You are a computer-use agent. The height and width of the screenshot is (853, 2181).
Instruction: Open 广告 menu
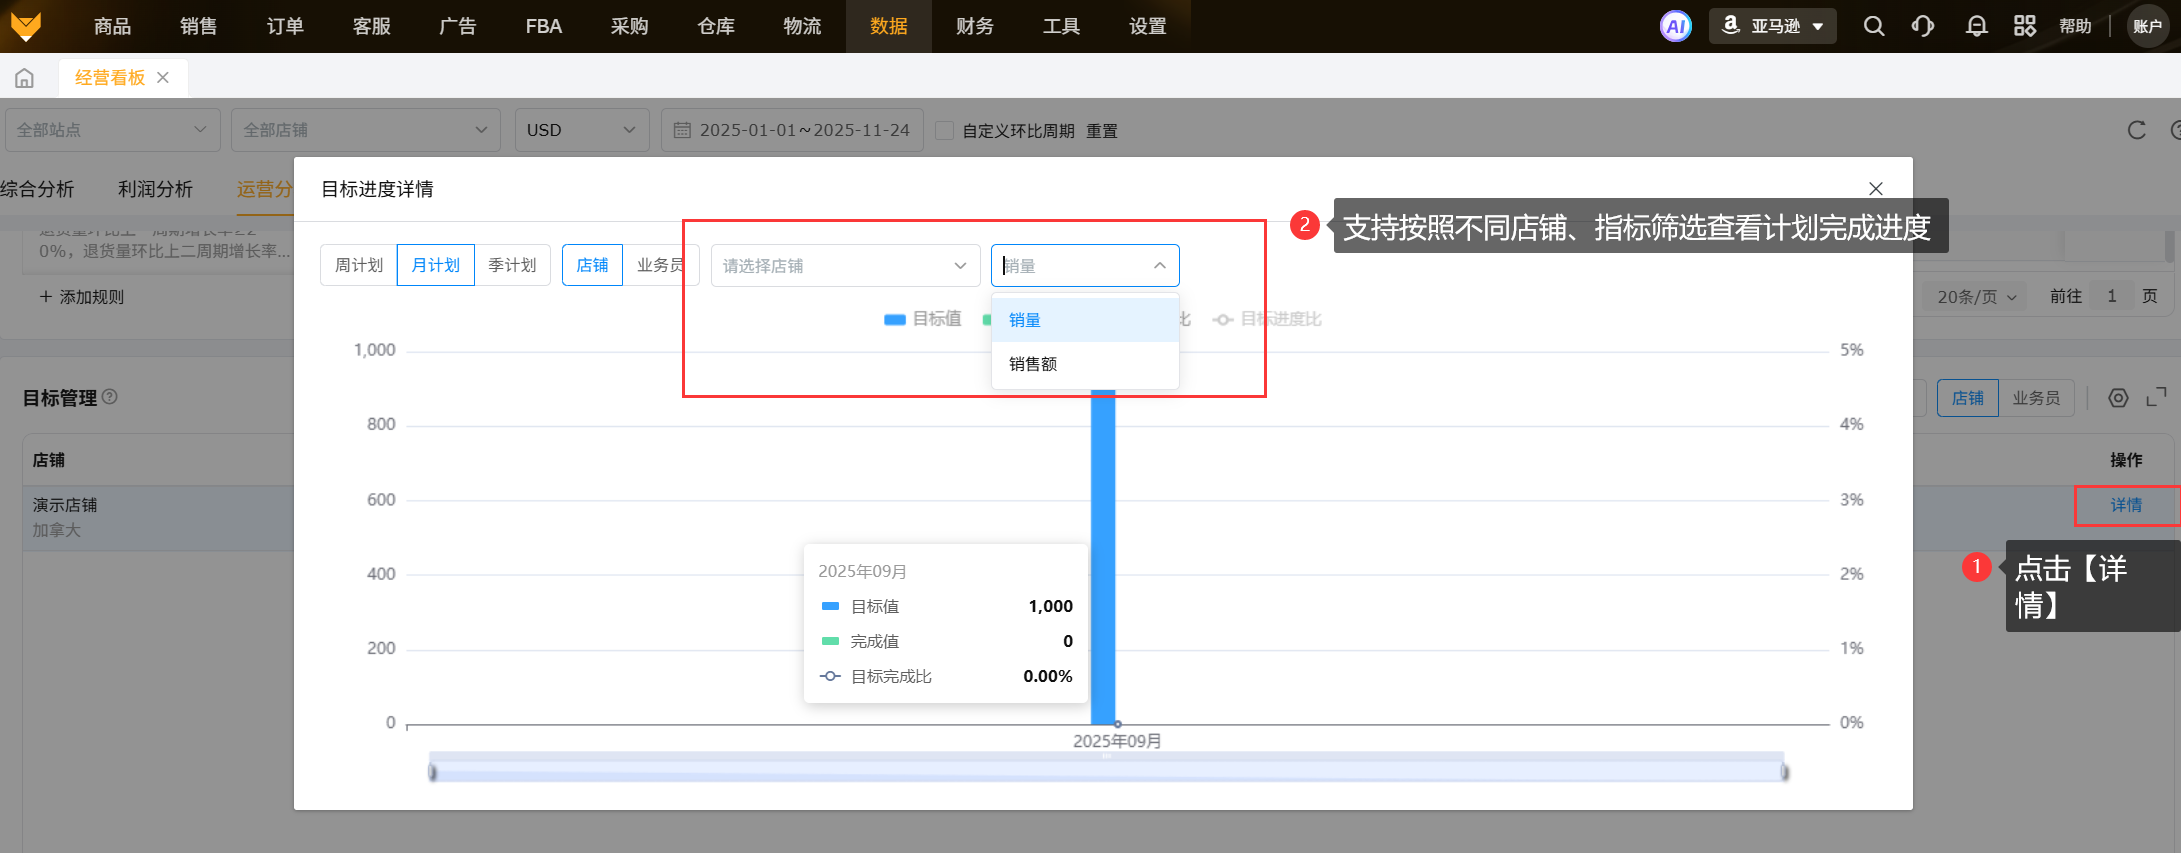click(x=457, y=26)
